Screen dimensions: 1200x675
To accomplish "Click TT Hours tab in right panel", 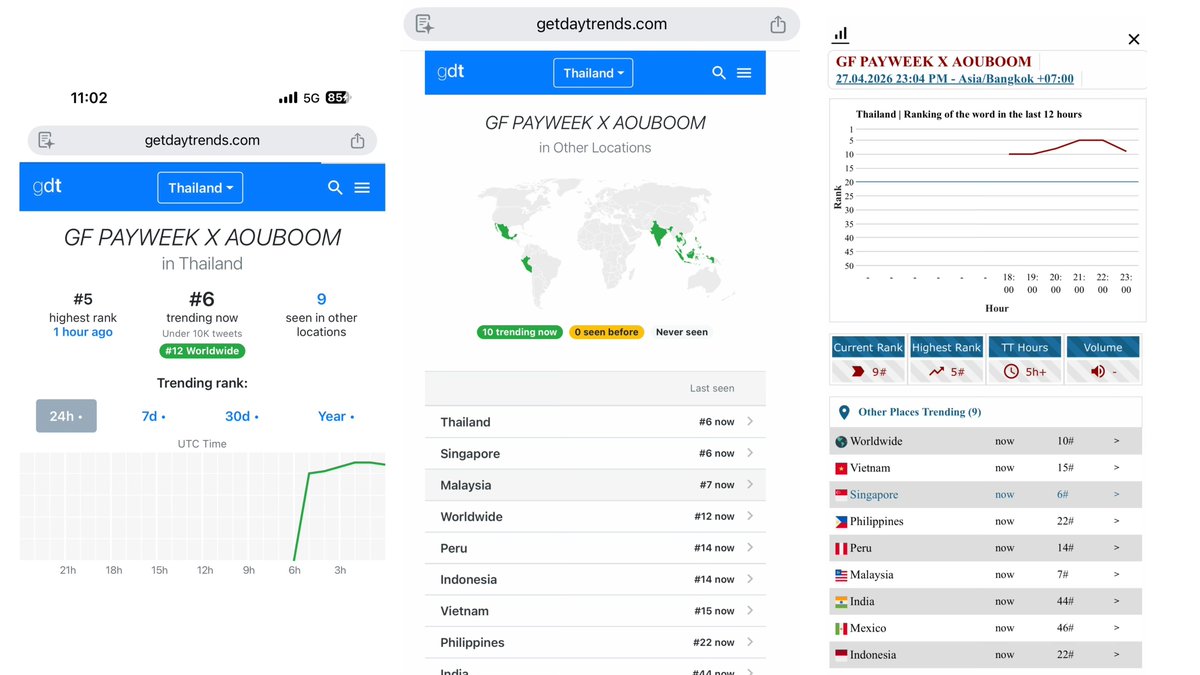I will point(1025,347).
